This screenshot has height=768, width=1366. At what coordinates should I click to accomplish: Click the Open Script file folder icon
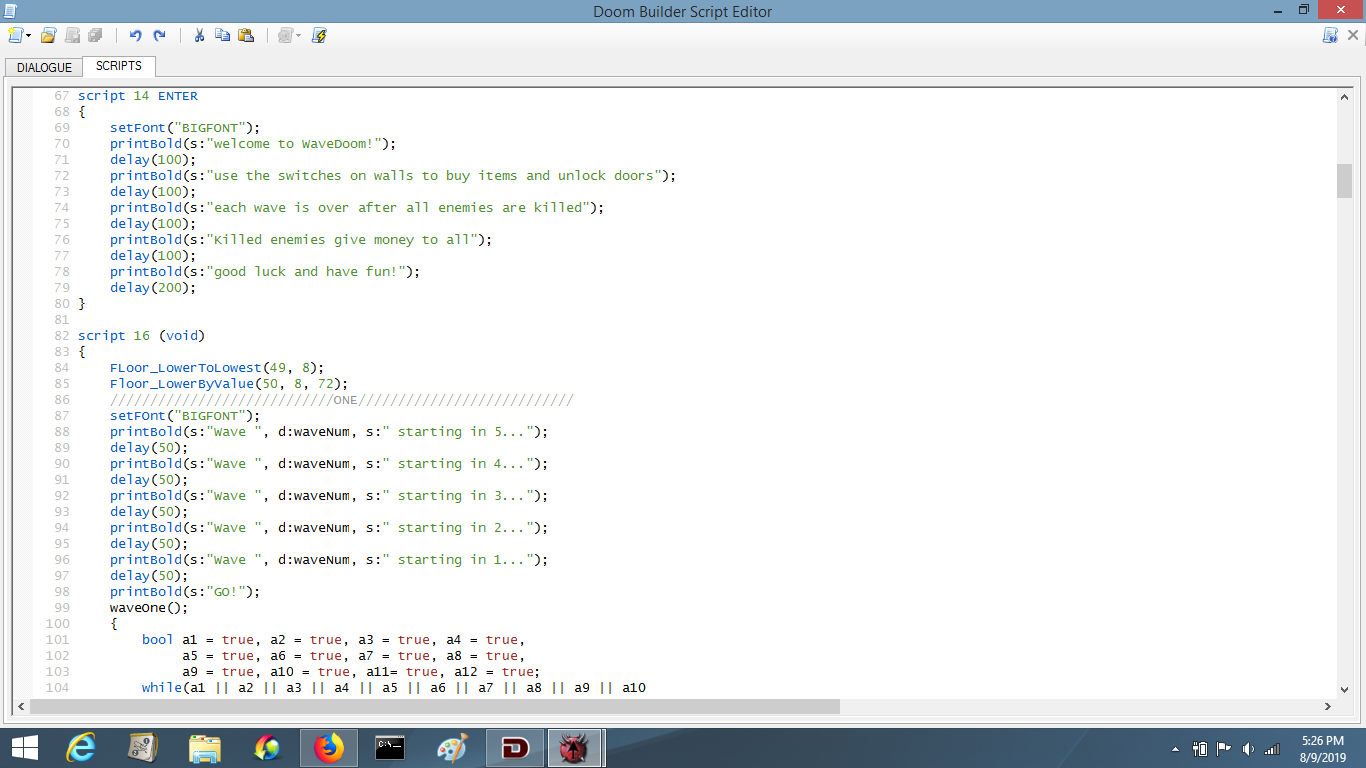(48, 35)
